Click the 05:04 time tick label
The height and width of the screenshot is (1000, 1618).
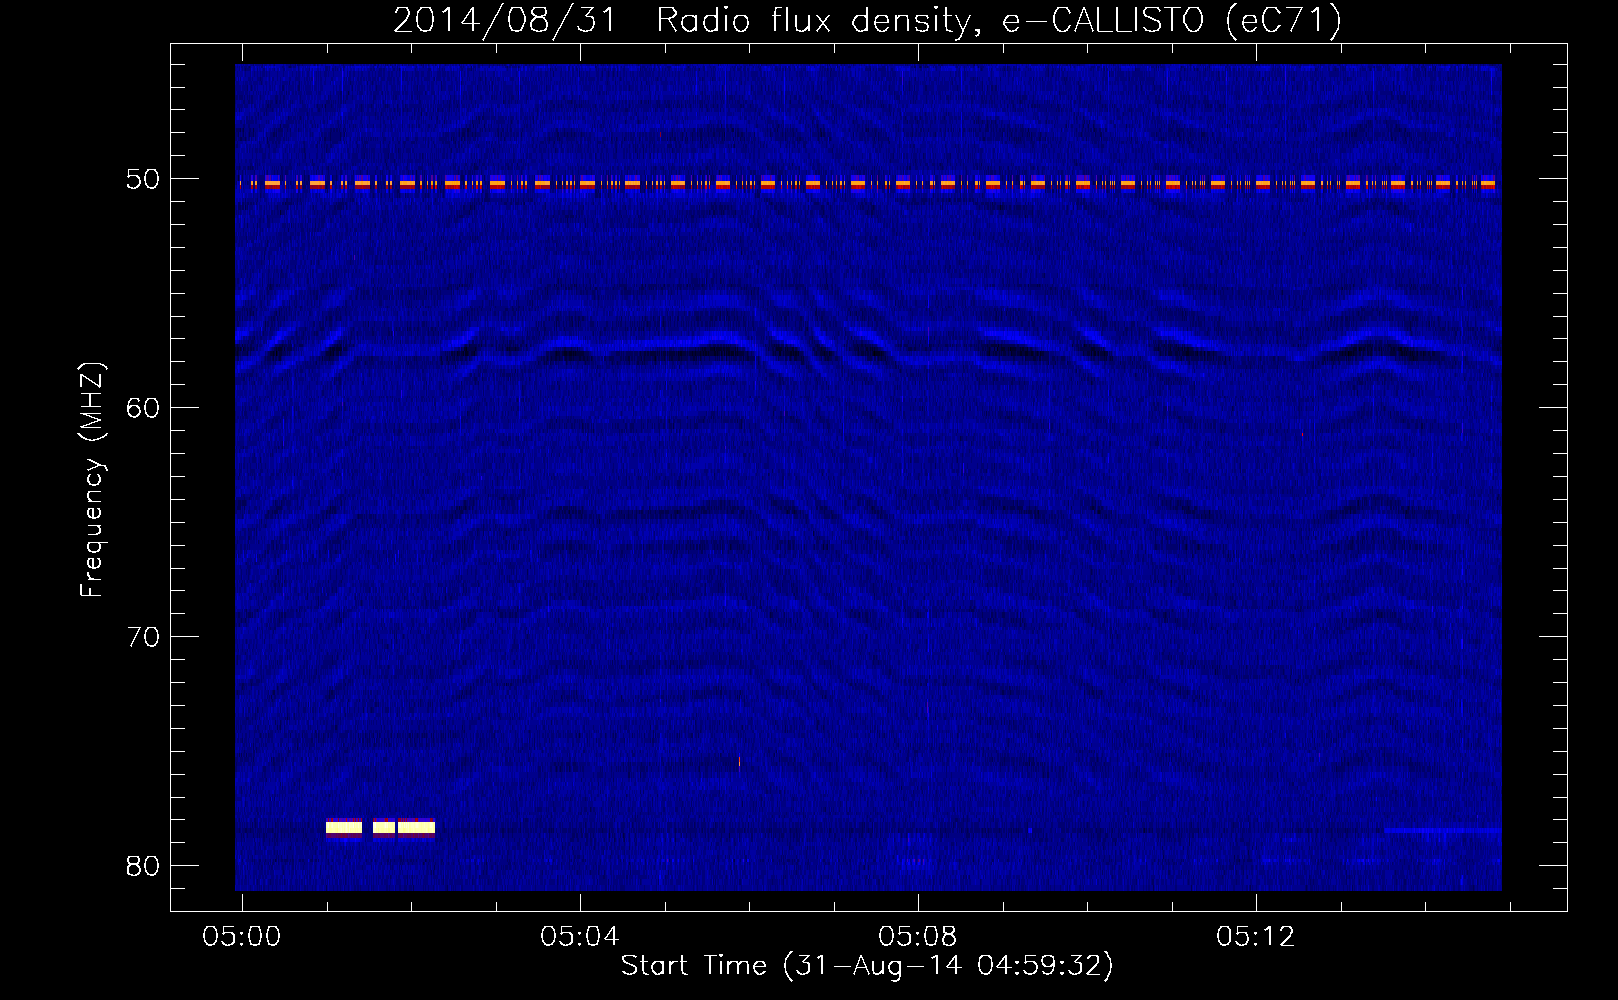click(580, 936)
